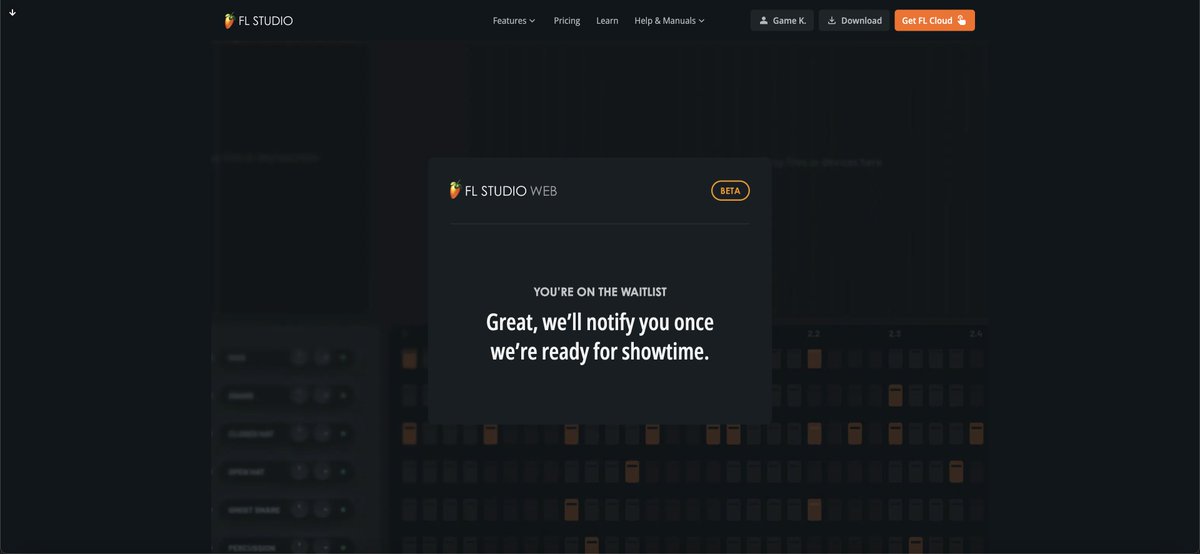Viewport: 1200px width, 554px height.
Task: Select the Open Hat channel label in the background
Action: [244, 472]
